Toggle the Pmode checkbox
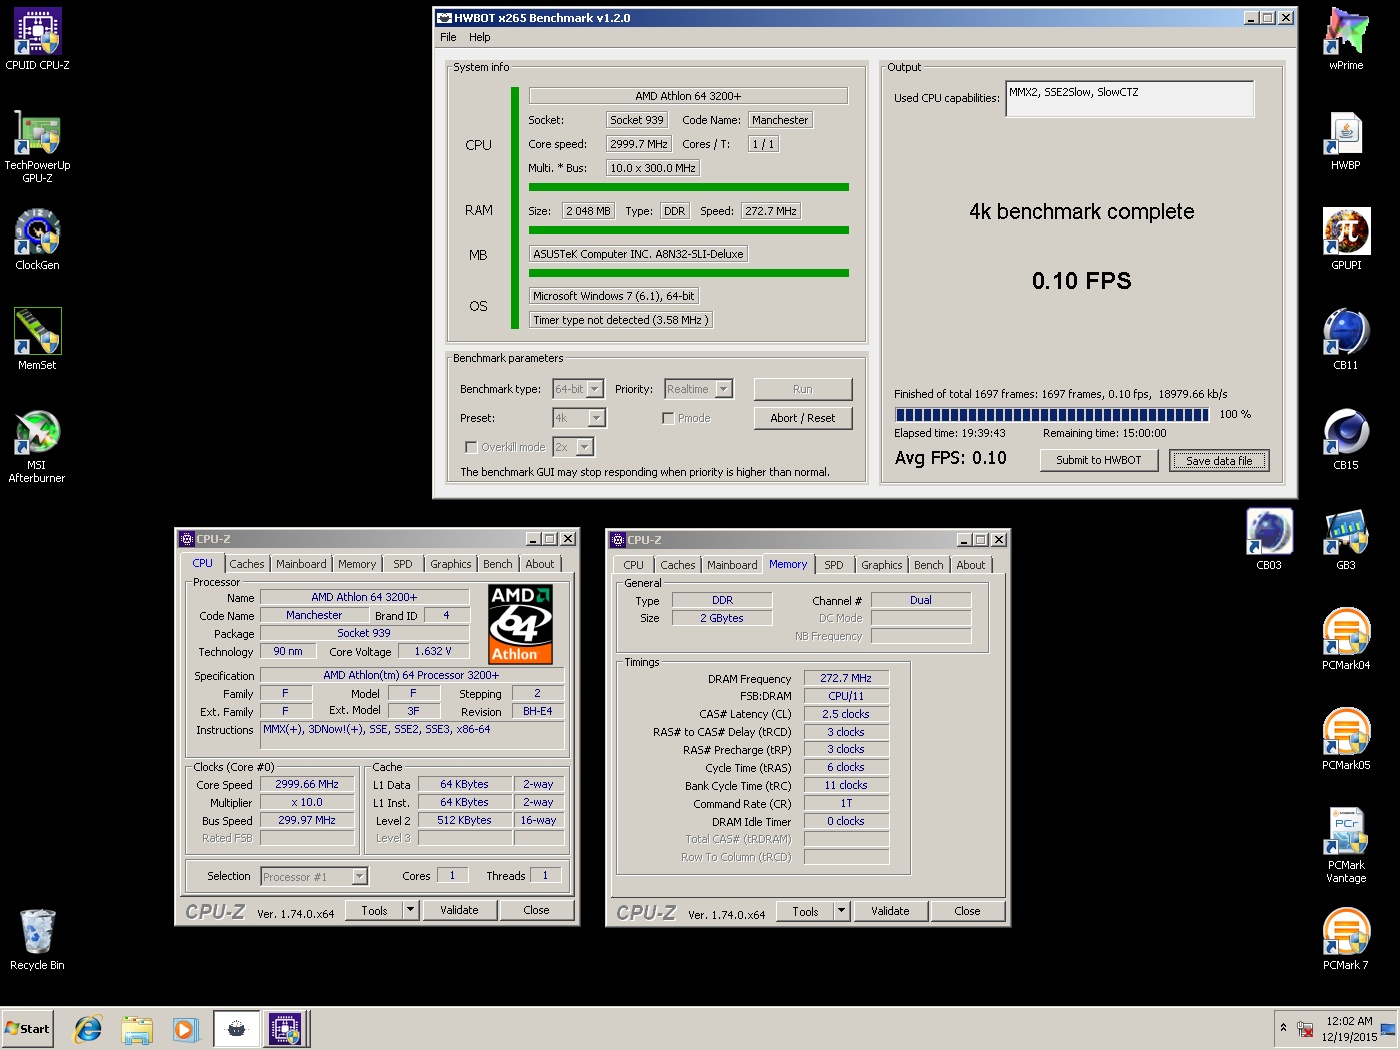Image resolution: width=1400 pixels, height=1050 pixels. (668, 418)
